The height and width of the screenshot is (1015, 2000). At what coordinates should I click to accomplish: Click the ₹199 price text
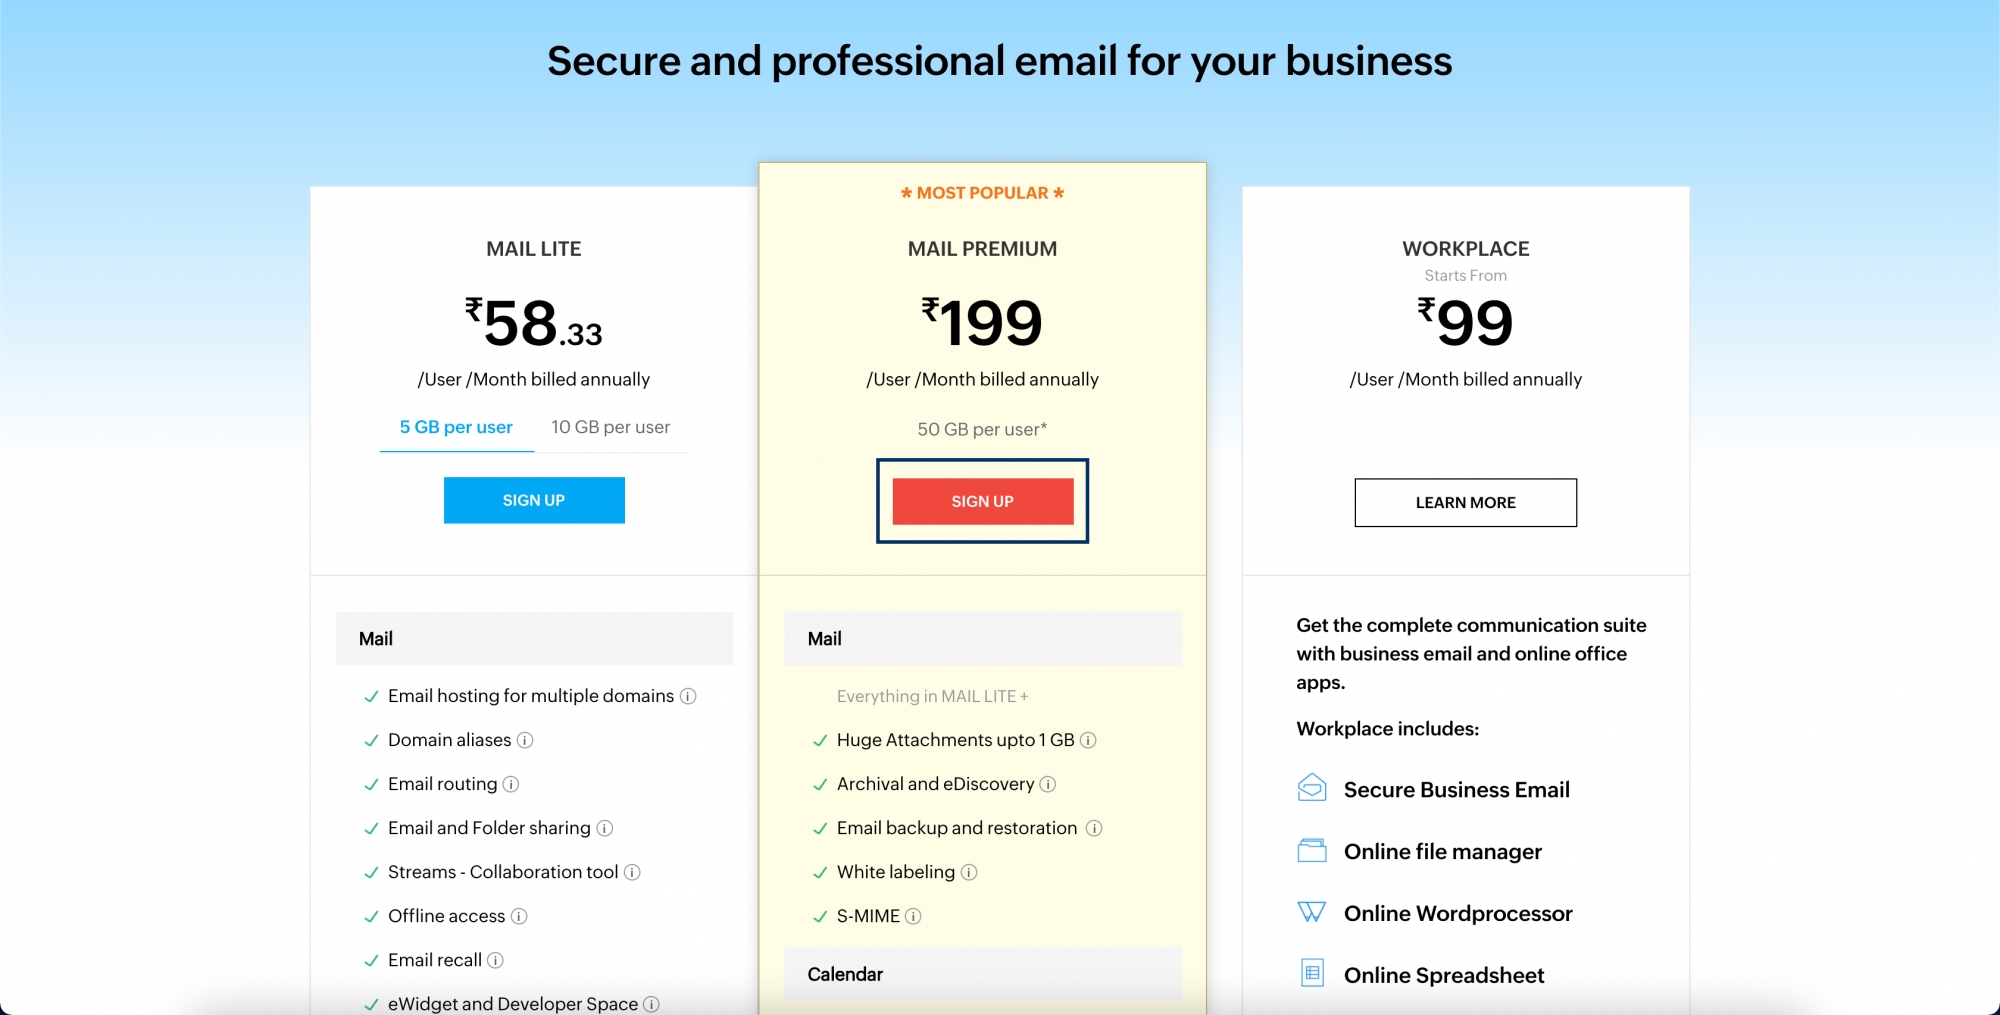(982, 320)
